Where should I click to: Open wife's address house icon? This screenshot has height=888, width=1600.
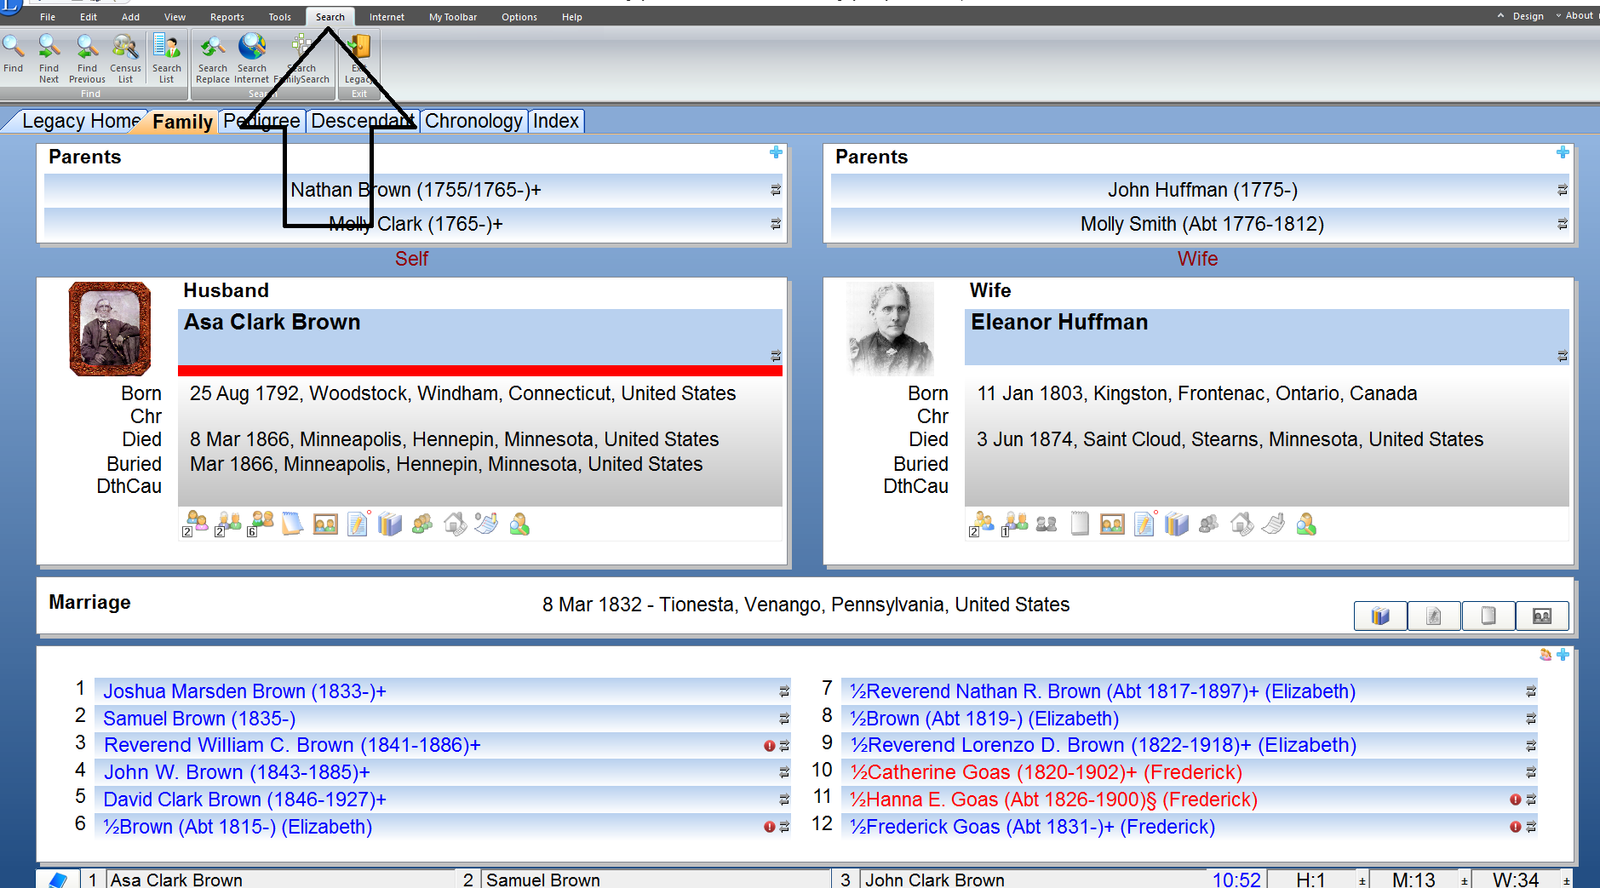[x=1242, y=523]
